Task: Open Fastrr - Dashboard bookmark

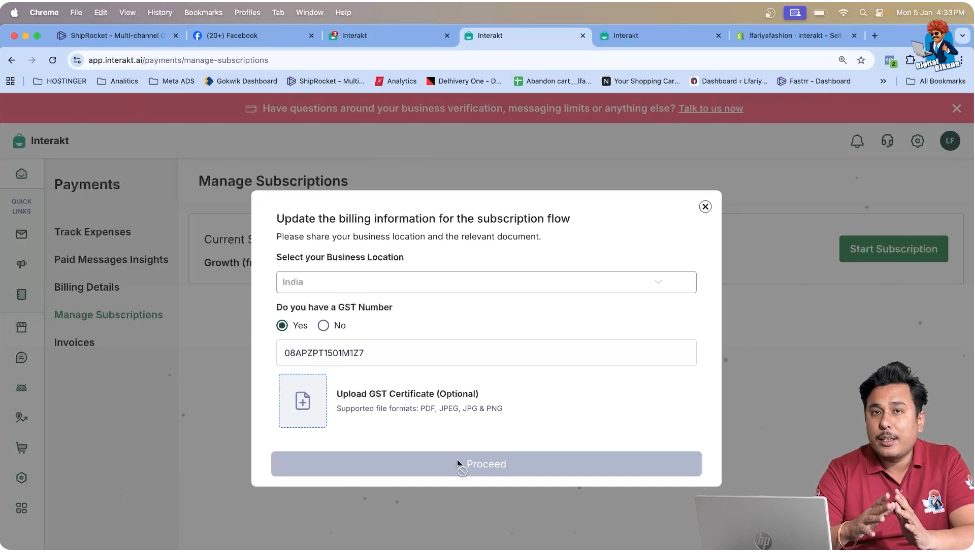Action: click(x=814, y=81)
